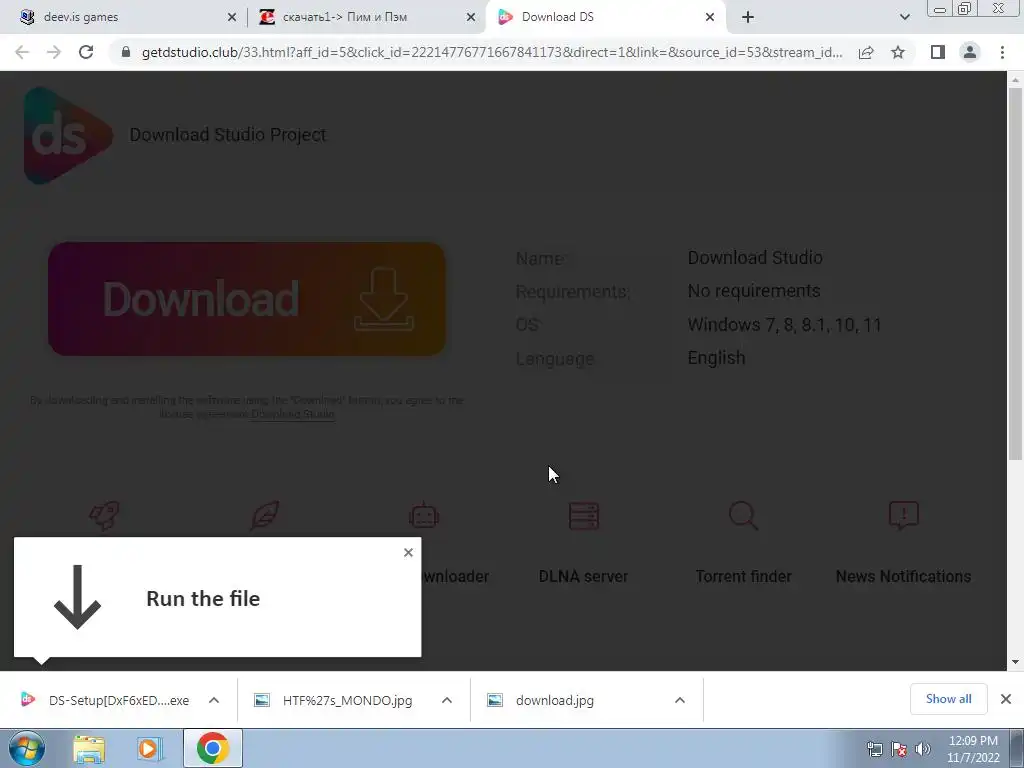Screen dimensions: 1024x768
Task: Close the Run the file popup
Action: click(408, 552)
